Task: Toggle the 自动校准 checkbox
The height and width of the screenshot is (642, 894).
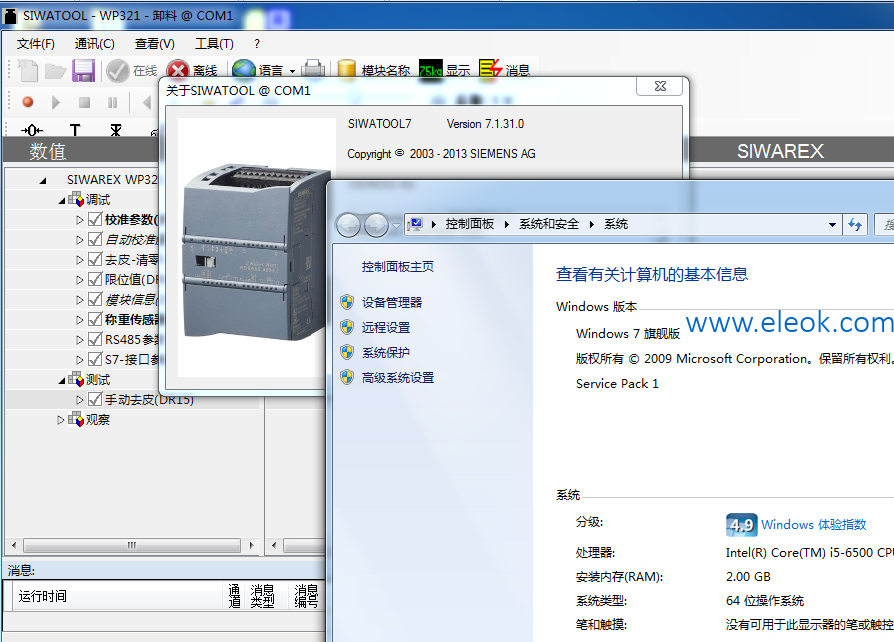Action: (x=95, y=239)
